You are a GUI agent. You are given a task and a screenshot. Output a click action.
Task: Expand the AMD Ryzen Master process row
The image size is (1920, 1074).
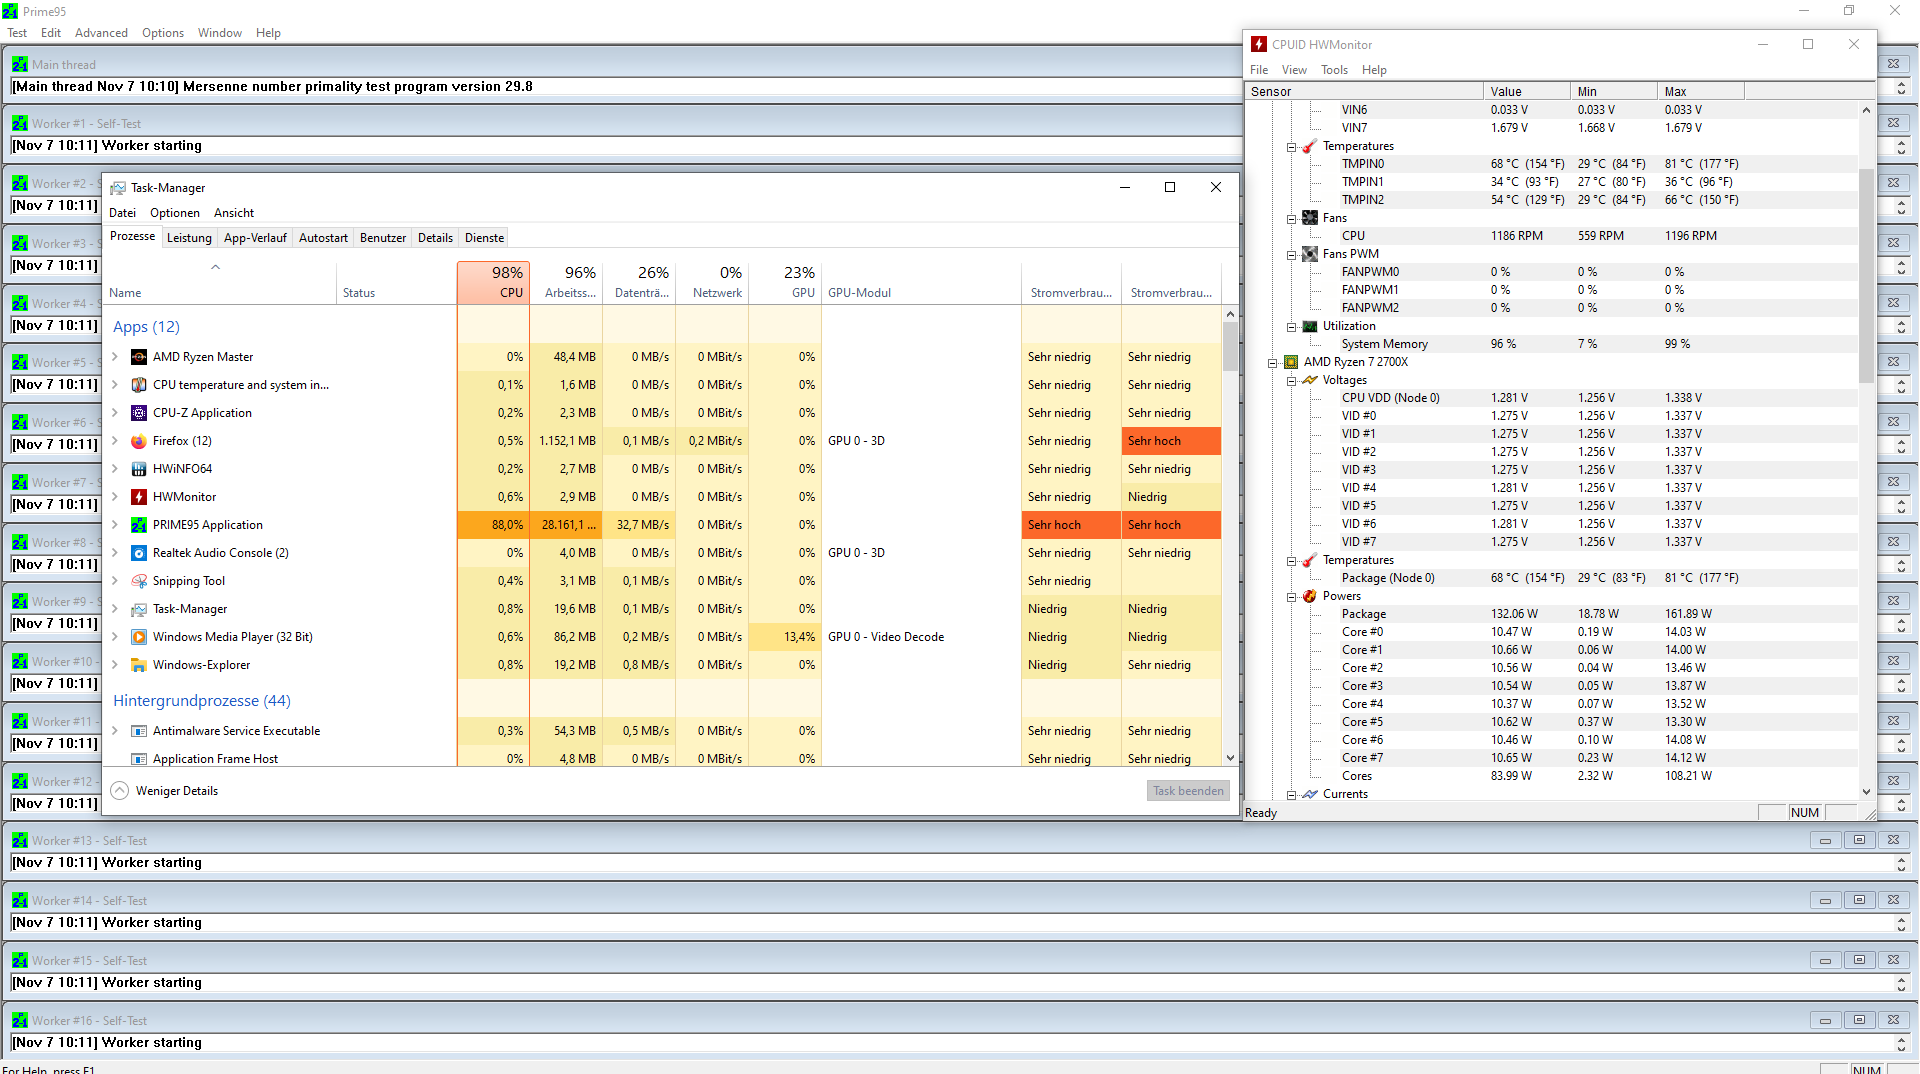pos(115,357)
